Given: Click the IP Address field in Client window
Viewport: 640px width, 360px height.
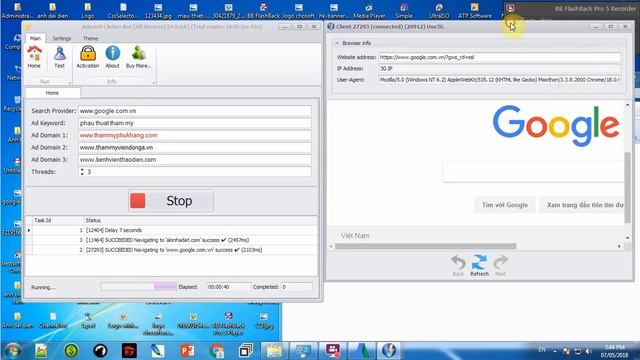Looking at the screenshot, I should coord(500,69).
